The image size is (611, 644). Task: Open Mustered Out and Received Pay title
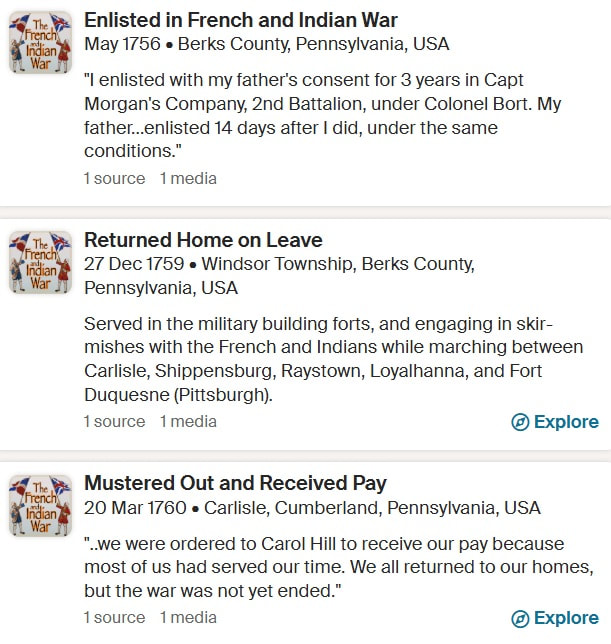coord(235,483)
